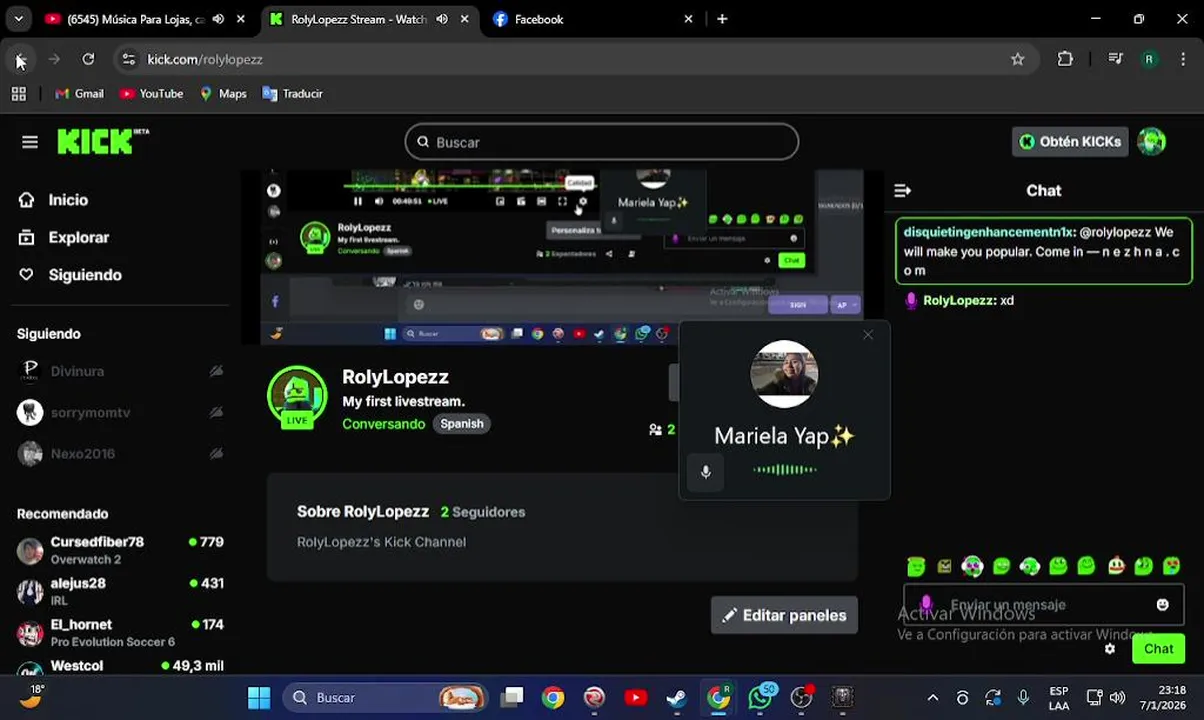Click Mariela Yap profile picture
This screenshot has width=1204, height=720.
(x=784, y=374)
